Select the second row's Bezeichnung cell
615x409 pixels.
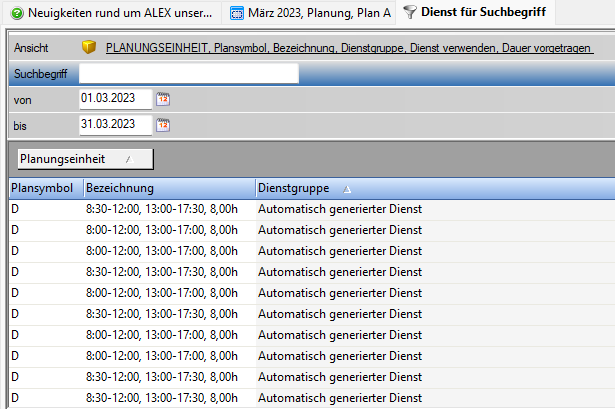point(161,230)
